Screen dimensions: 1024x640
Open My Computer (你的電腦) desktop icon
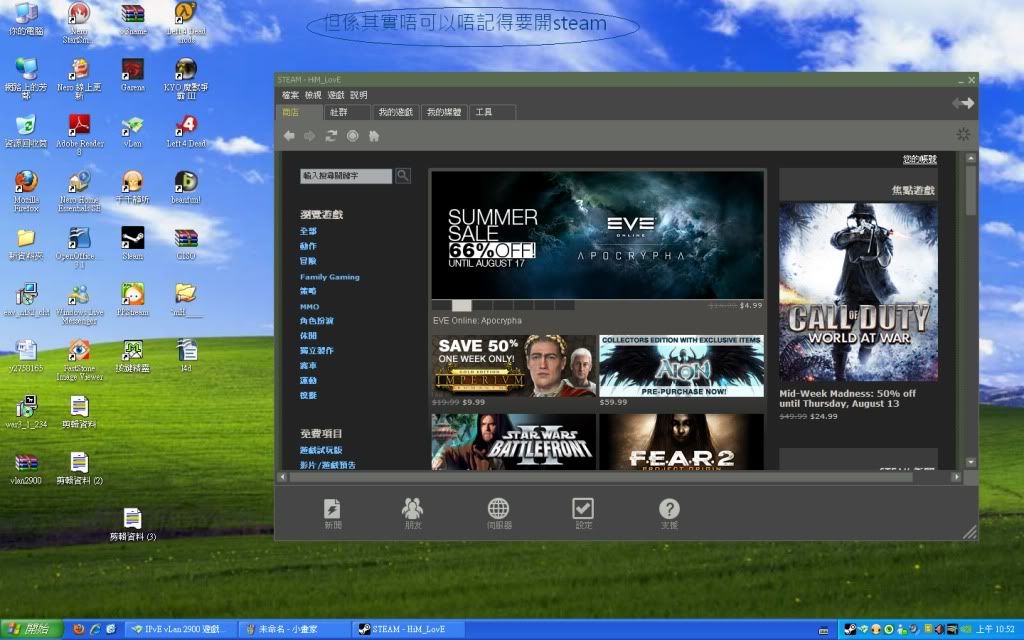tap(26, 18)
